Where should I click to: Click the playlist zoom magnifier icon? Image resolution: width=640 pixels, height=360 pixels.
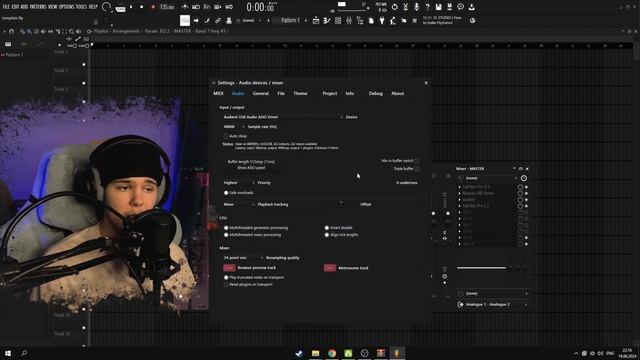tap(71, 31)
